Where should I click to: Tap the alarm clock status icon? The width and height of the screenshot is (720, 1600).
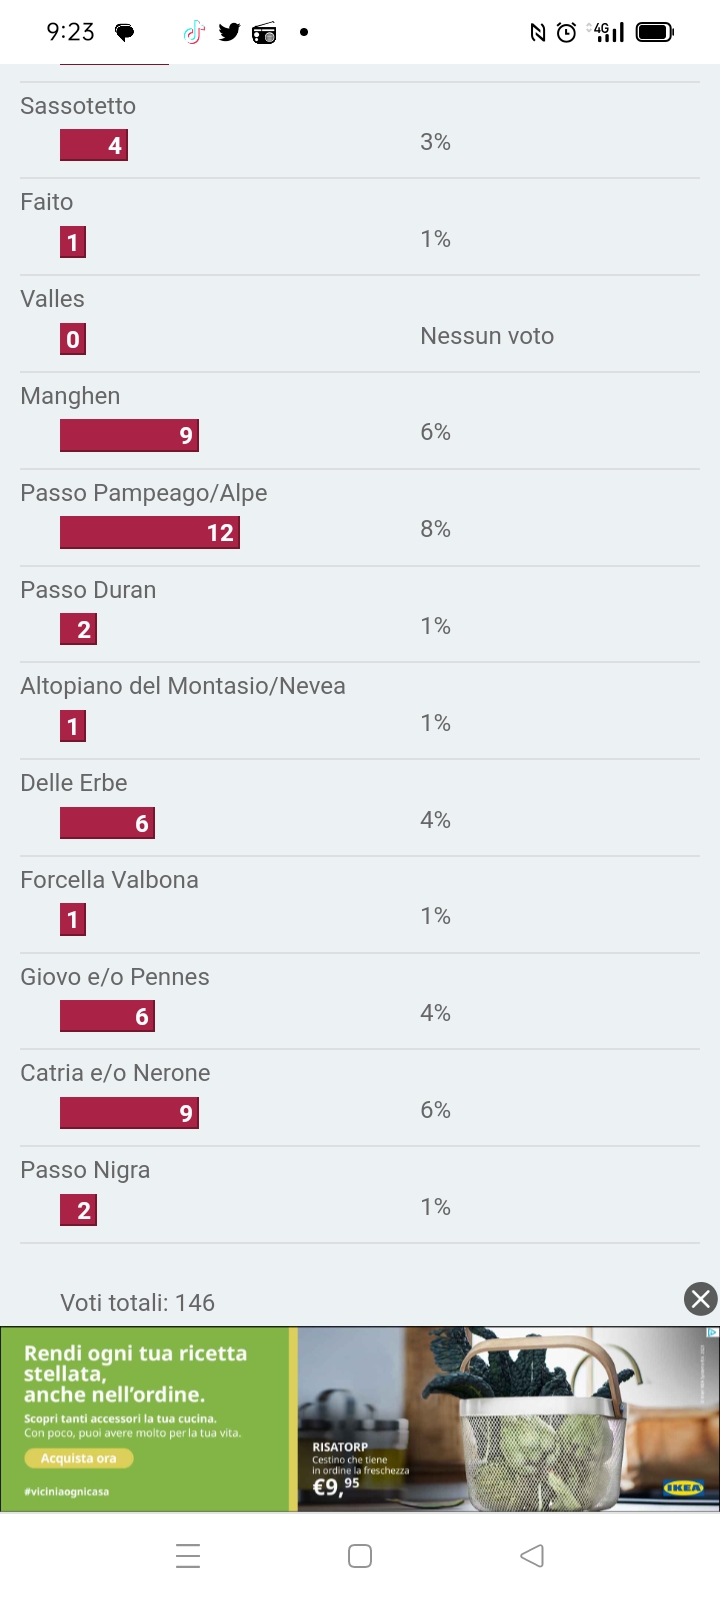click(566, 33)
